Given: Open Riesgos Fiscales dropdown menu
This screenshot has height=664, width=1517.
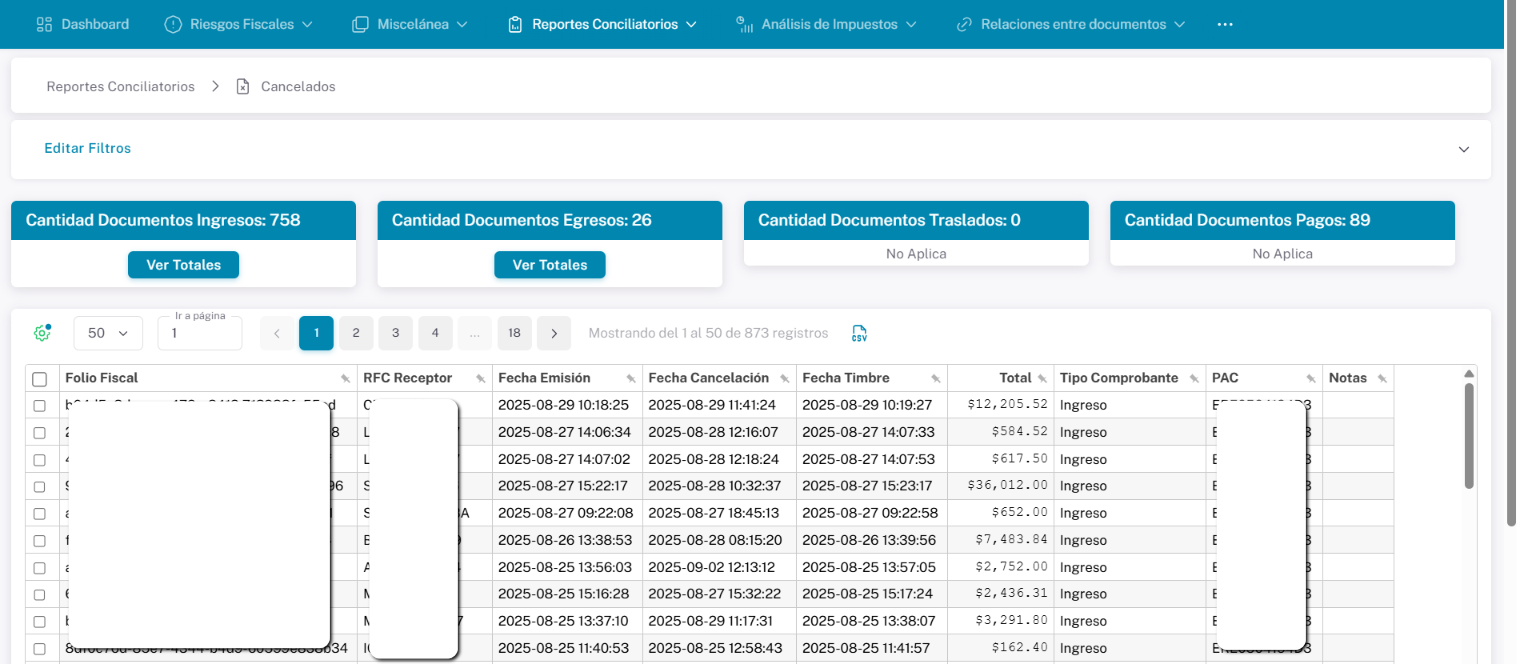Looking at the screenshot, I should click(238, 24).
